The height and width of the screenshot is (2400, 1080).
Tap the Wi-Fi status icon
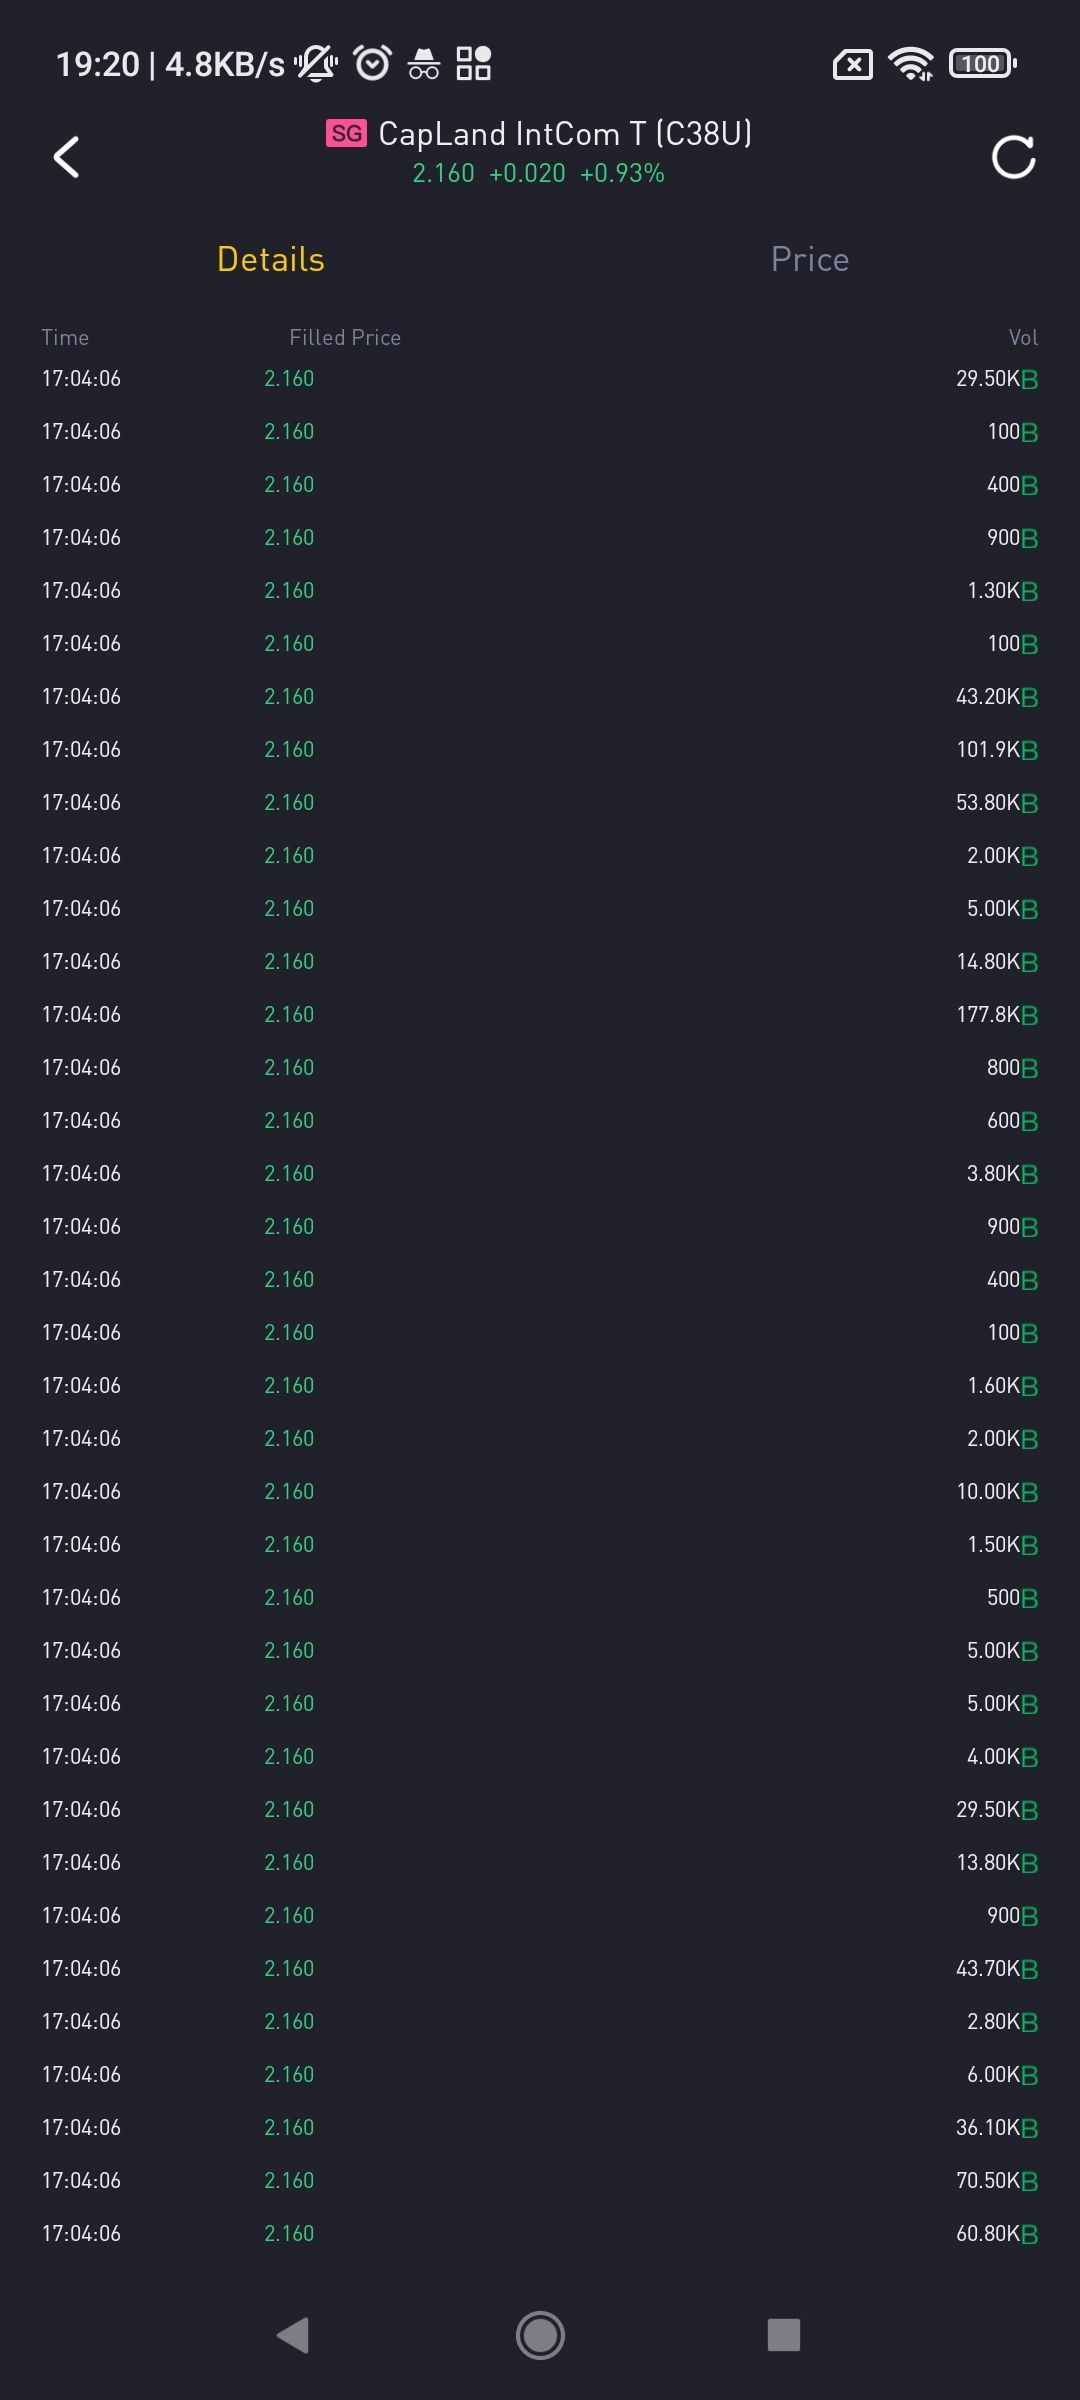pos(910,64)
